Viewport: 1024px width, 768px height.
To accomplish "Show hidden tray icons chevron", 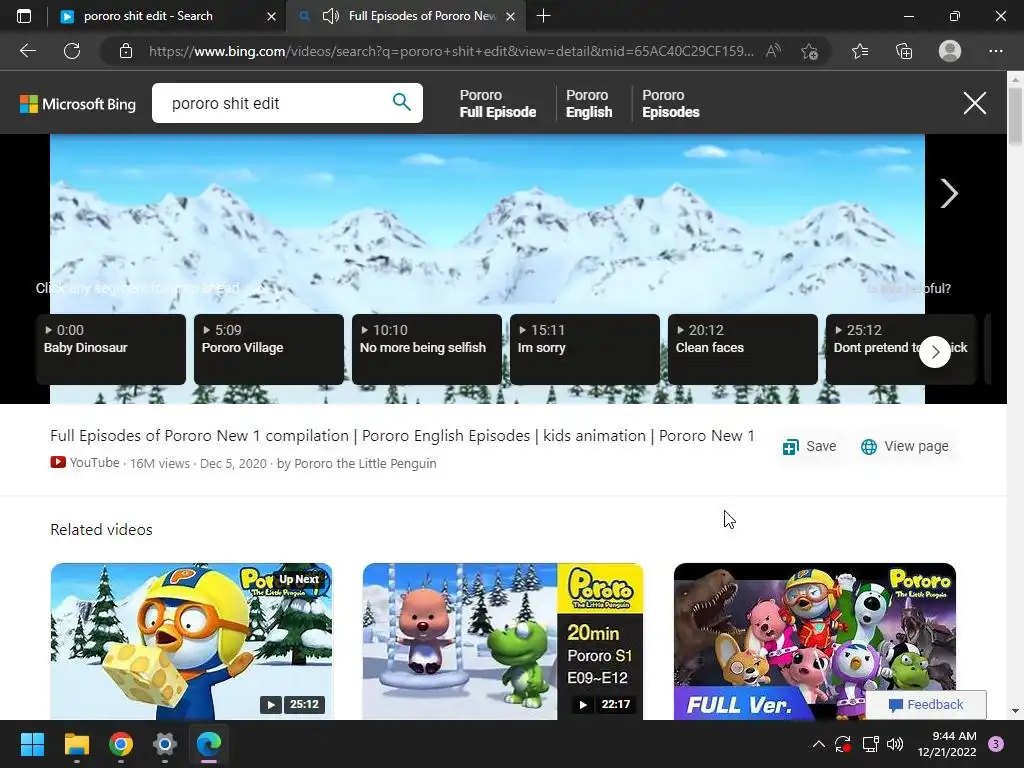I will [x=818, y=744].
